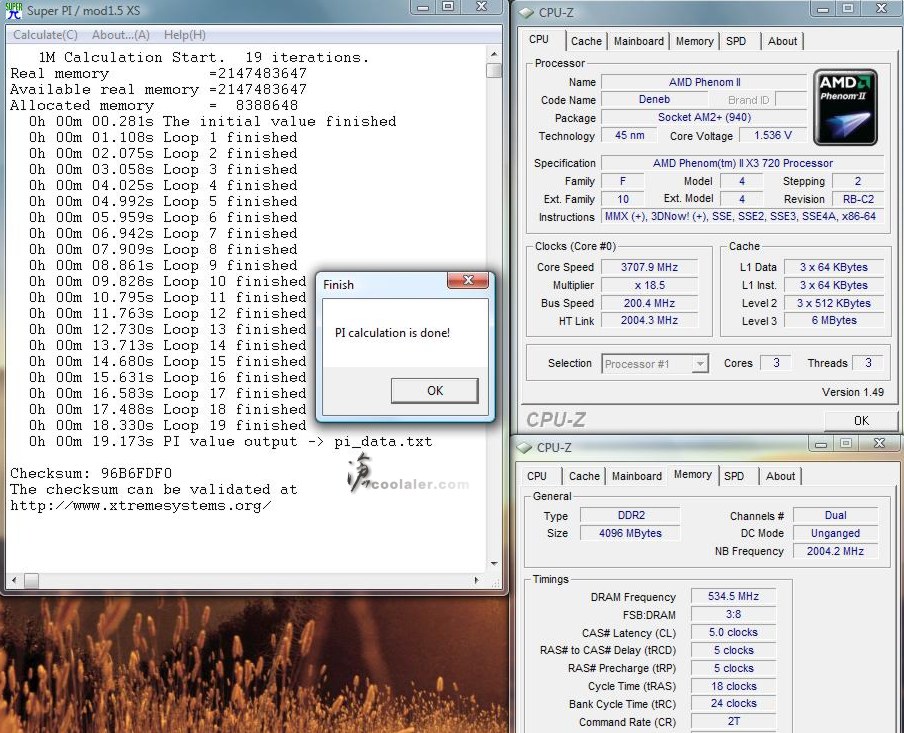Image resolution: width=904 pixels, height=733 pixels.
Task: Click Super PI horizontal scrollbar left arrow
Action: click(14, 580)
